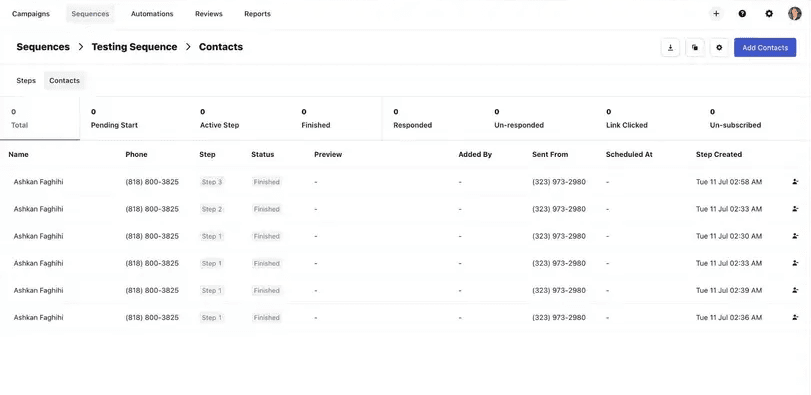Click the Status column header

pos(263,155)
